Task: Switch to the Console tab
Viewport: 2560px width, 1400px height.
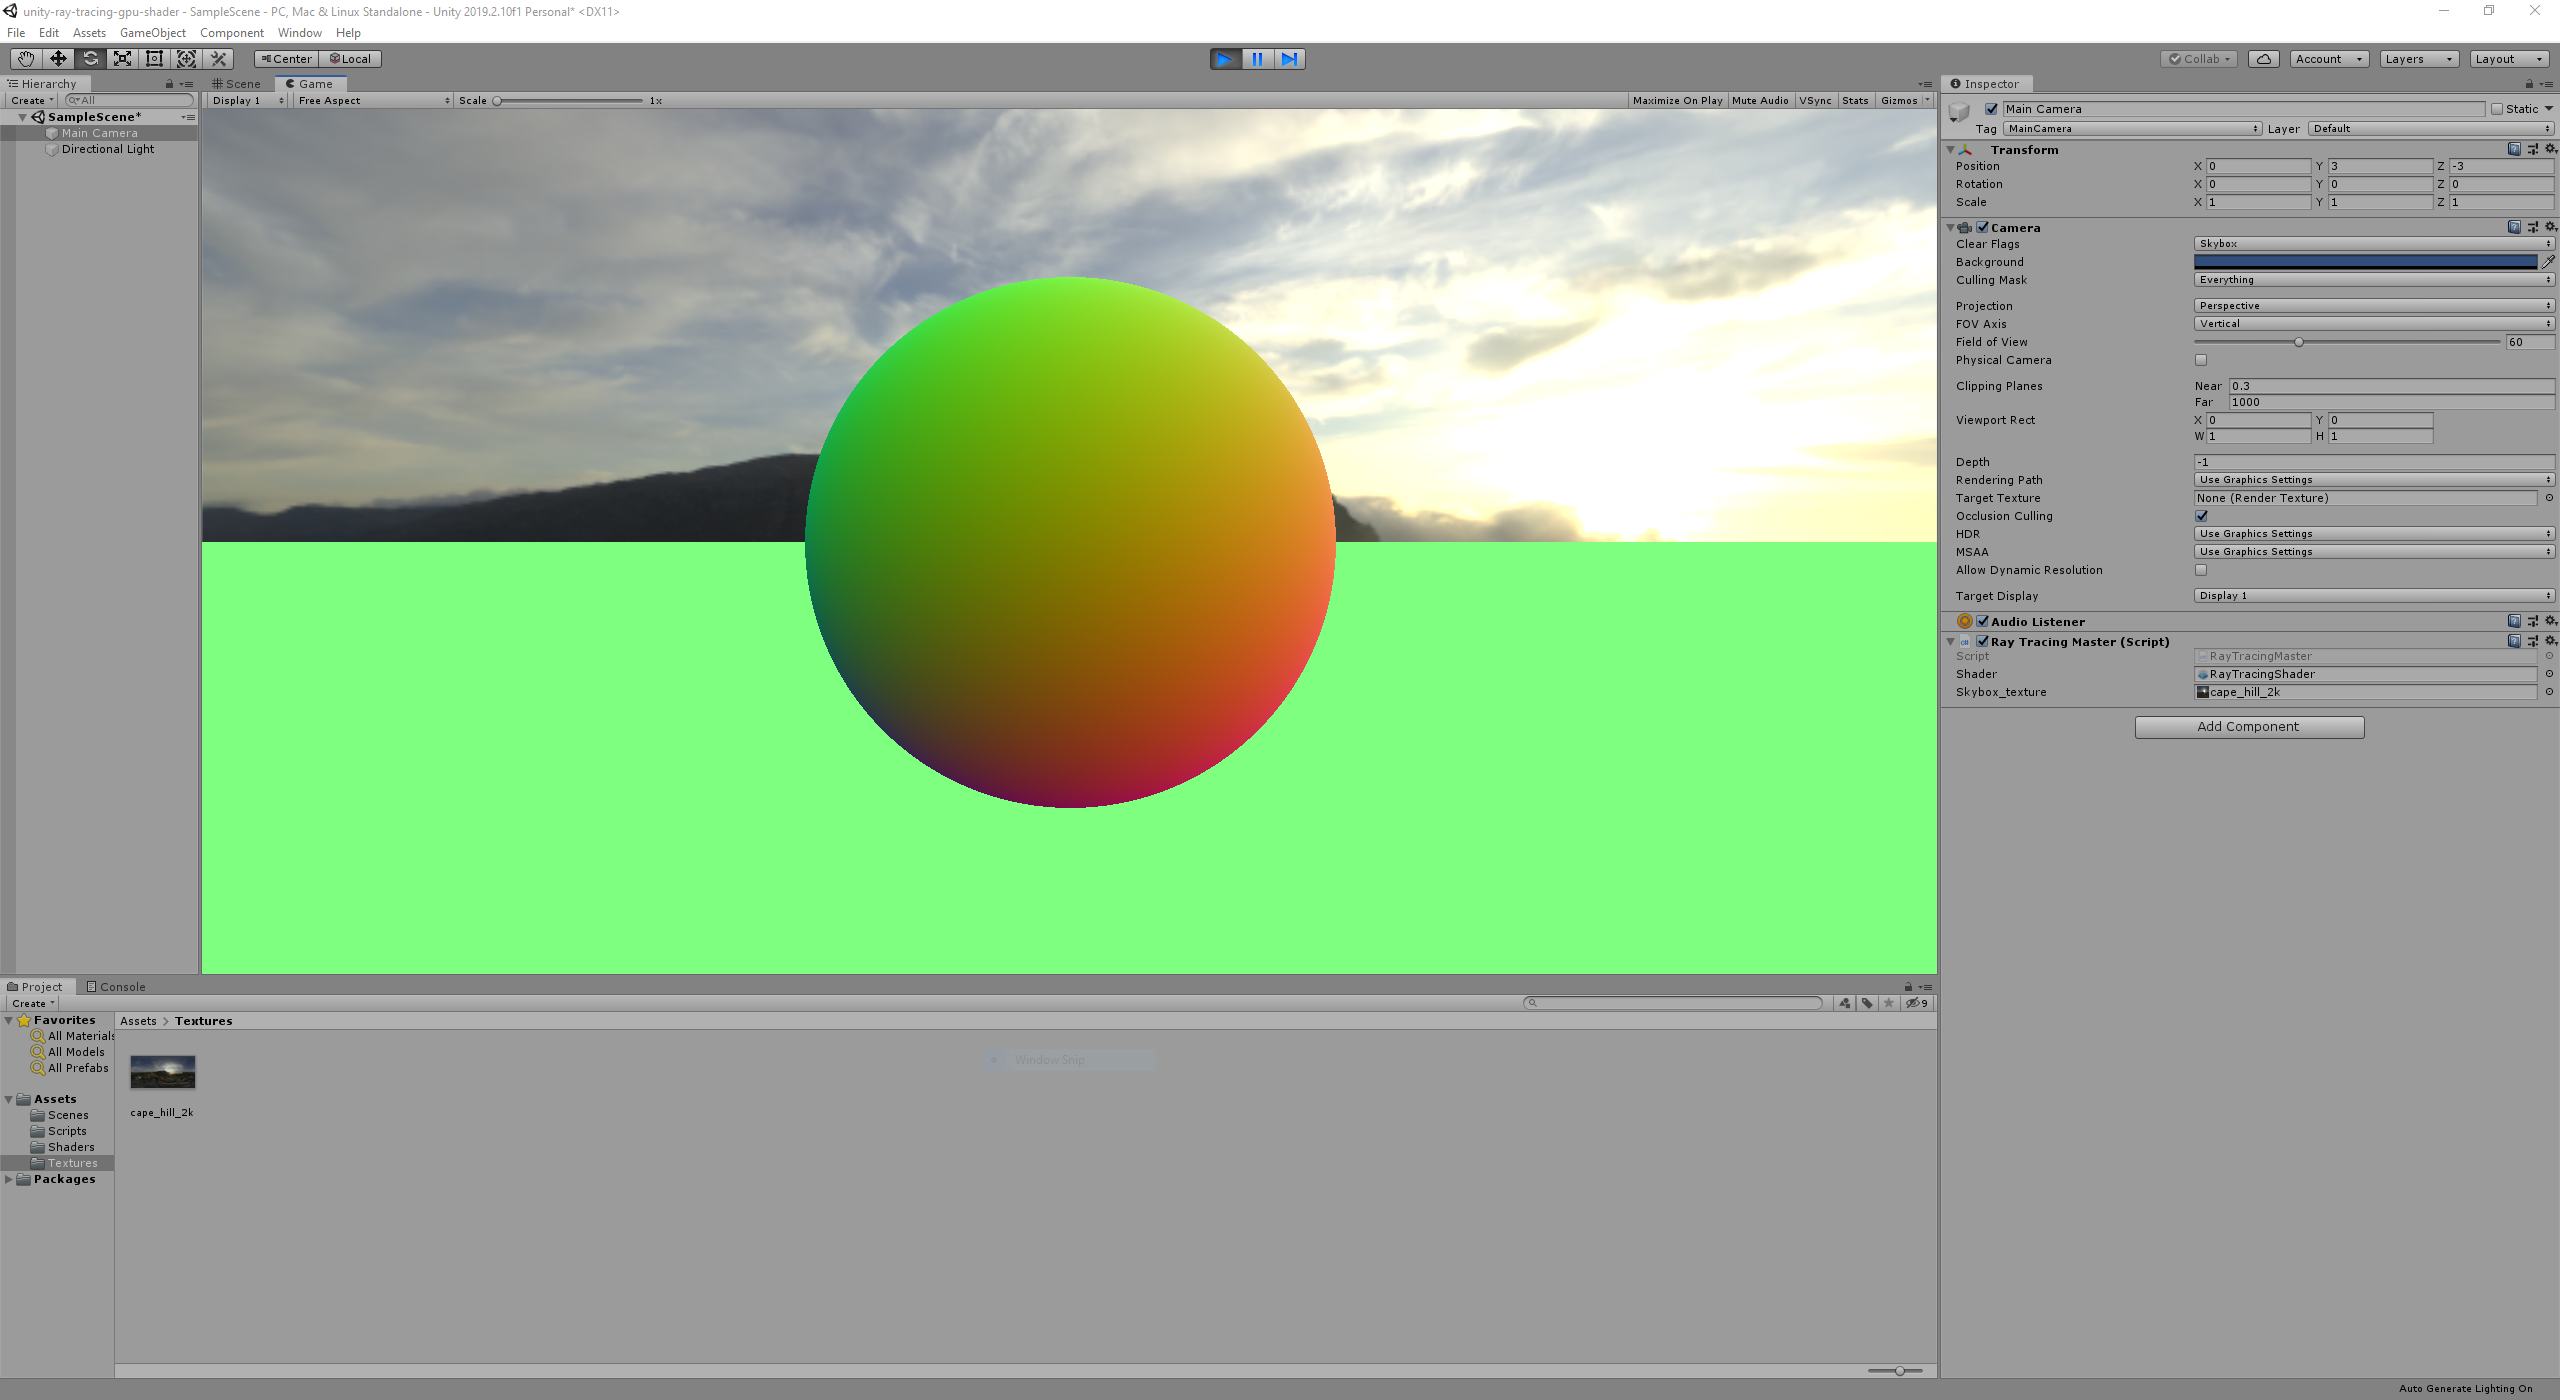Action: [116, 987]
